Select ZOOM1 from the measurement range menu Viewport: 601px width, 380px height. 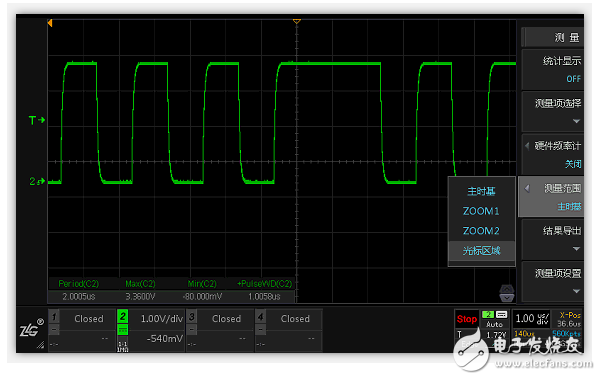481,211
